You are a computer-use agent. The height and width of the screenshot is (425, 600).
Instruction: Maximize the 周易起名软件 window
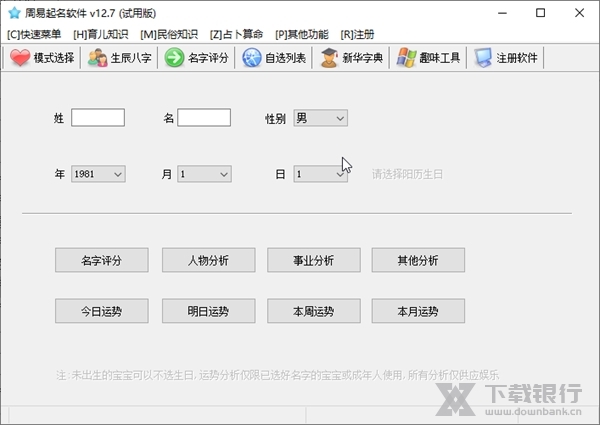click(540, 13)
